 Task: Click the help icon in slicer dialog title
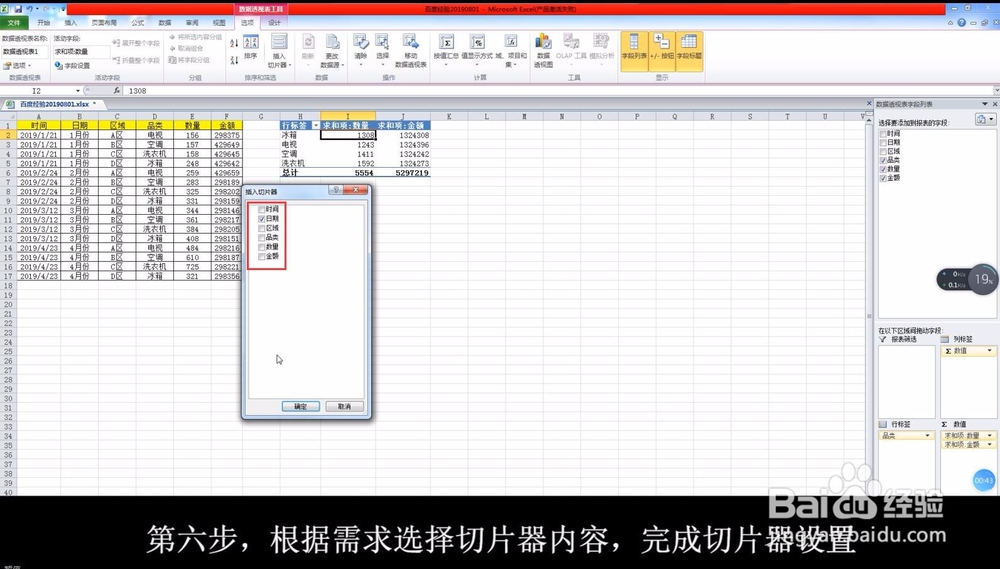pos(336,190)
